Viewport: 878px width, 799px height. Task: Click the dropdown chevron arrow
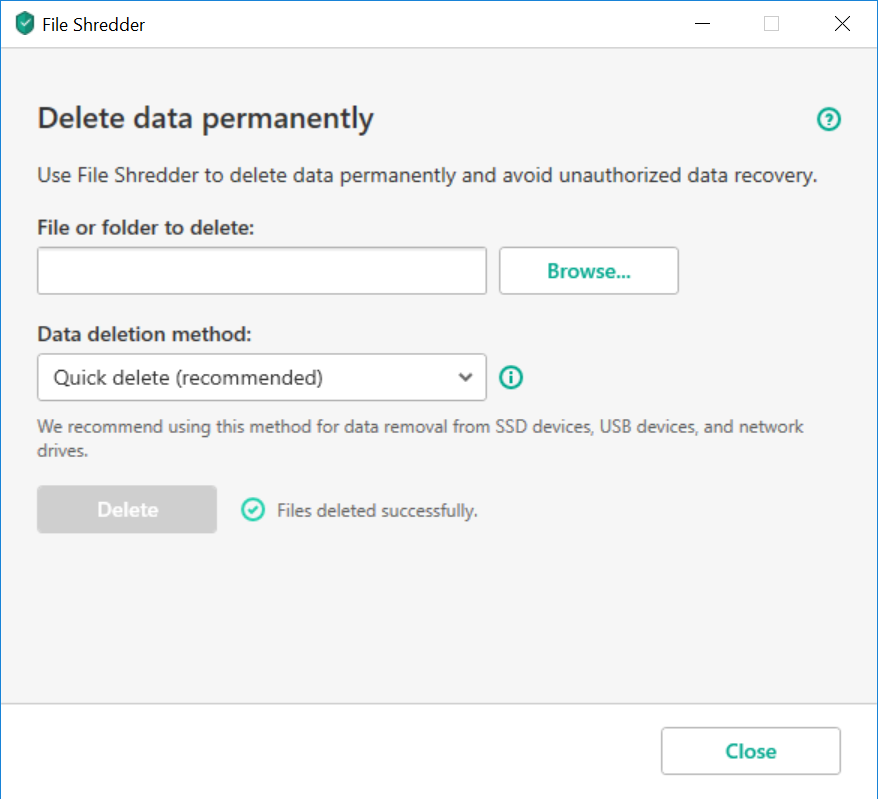pos(465,377)
